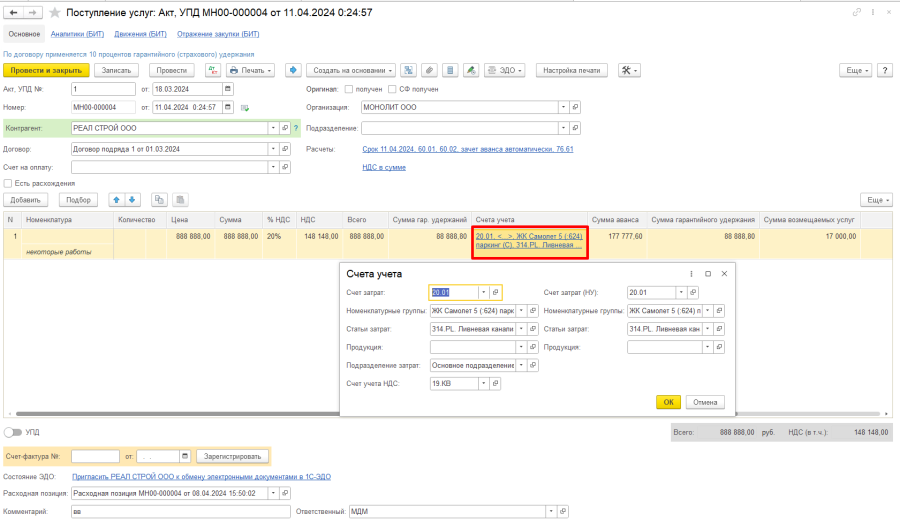Open calendar picker for Акт date 18.03.2024
Viewport: 900px width, 522px height.
click(x=228, y=89)
